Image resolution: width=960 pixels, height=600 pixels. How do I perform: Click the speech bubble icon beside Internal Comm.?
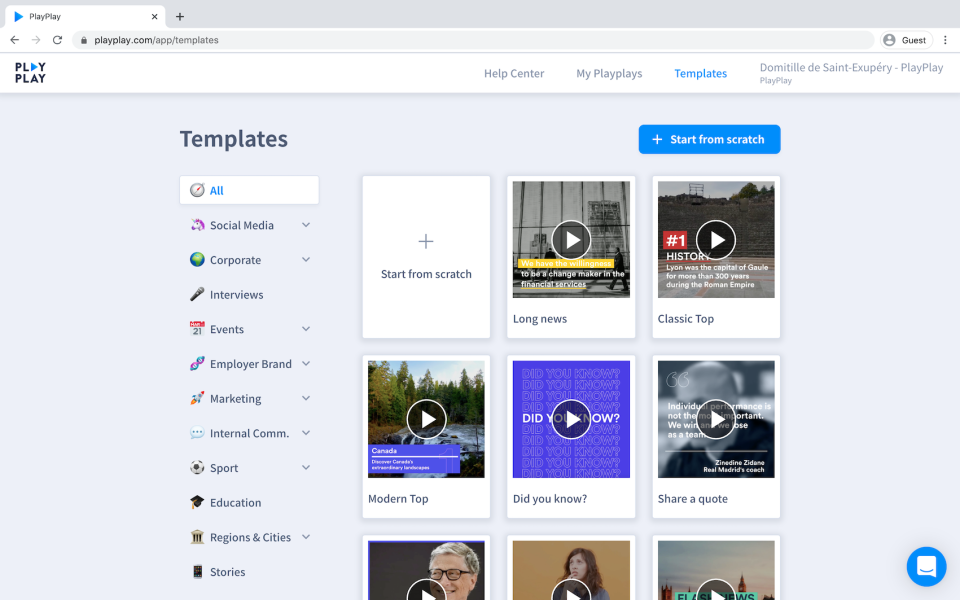pyautogui.click(x=197, y=433)
